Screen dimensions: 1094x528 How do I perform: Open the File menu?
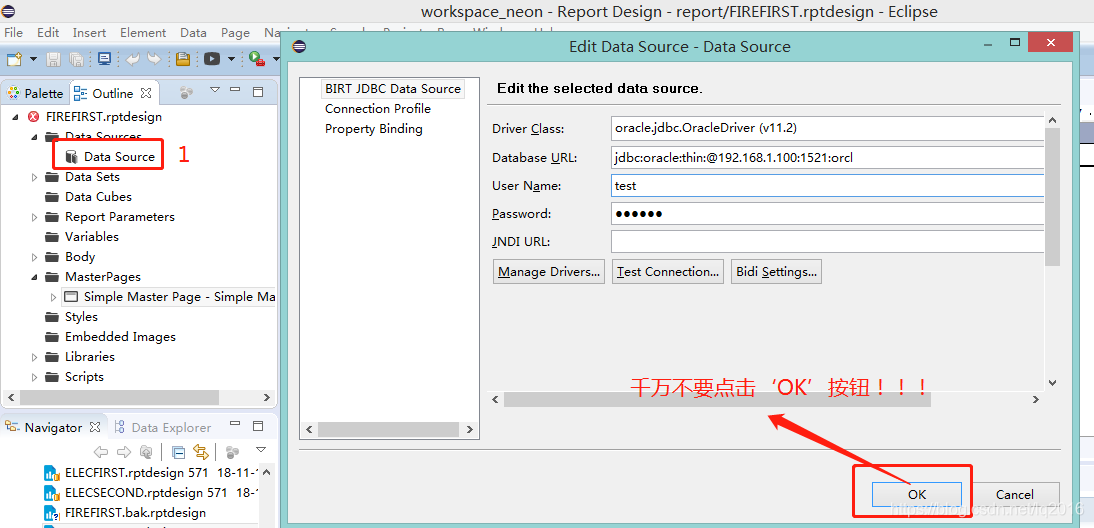tap(13, 33)
